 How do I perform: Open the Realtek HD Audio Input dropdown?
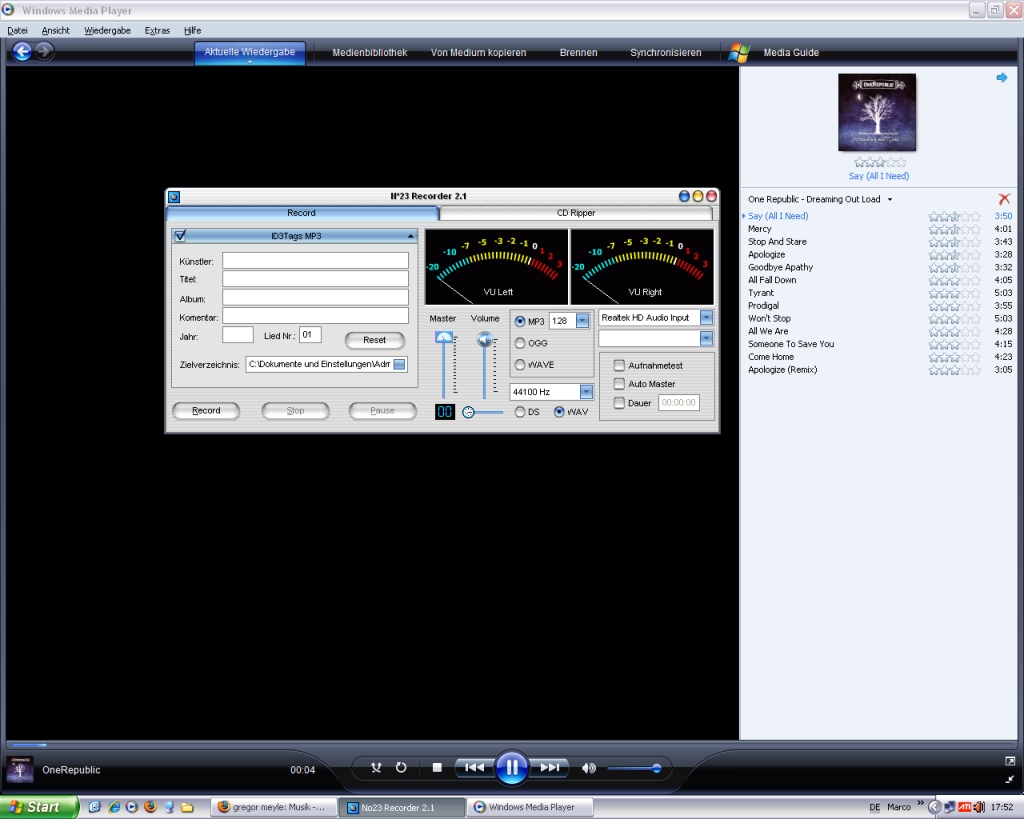coord(706,317)
